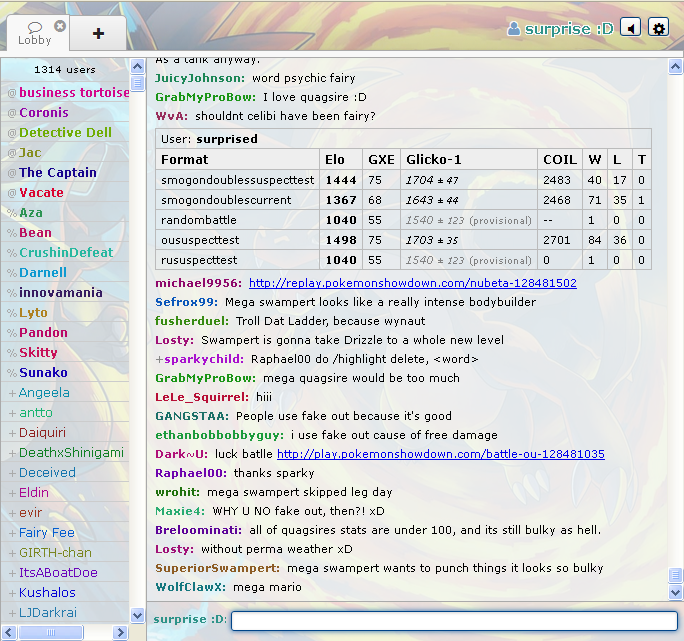Click the user list scroll down arrow

(137, 615)
